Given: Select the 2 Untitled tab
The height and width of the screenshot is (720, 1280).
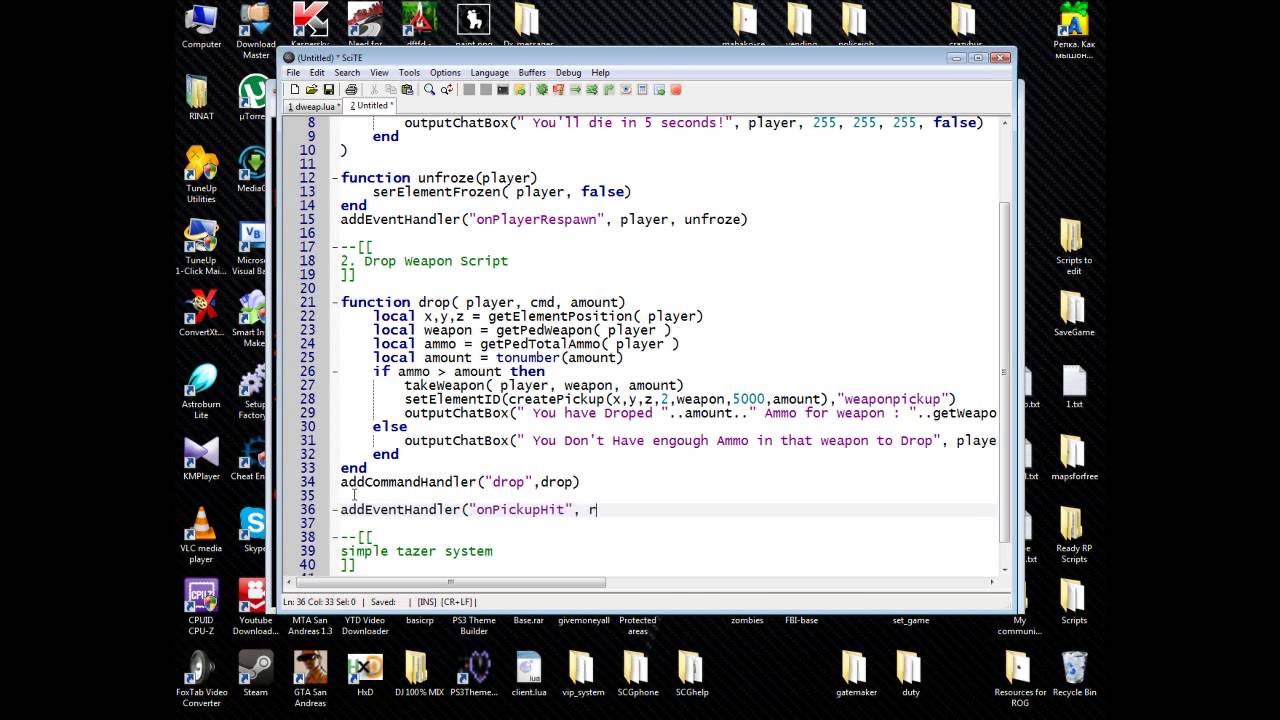Looking at the screenshot, I should tap(371, 105).
